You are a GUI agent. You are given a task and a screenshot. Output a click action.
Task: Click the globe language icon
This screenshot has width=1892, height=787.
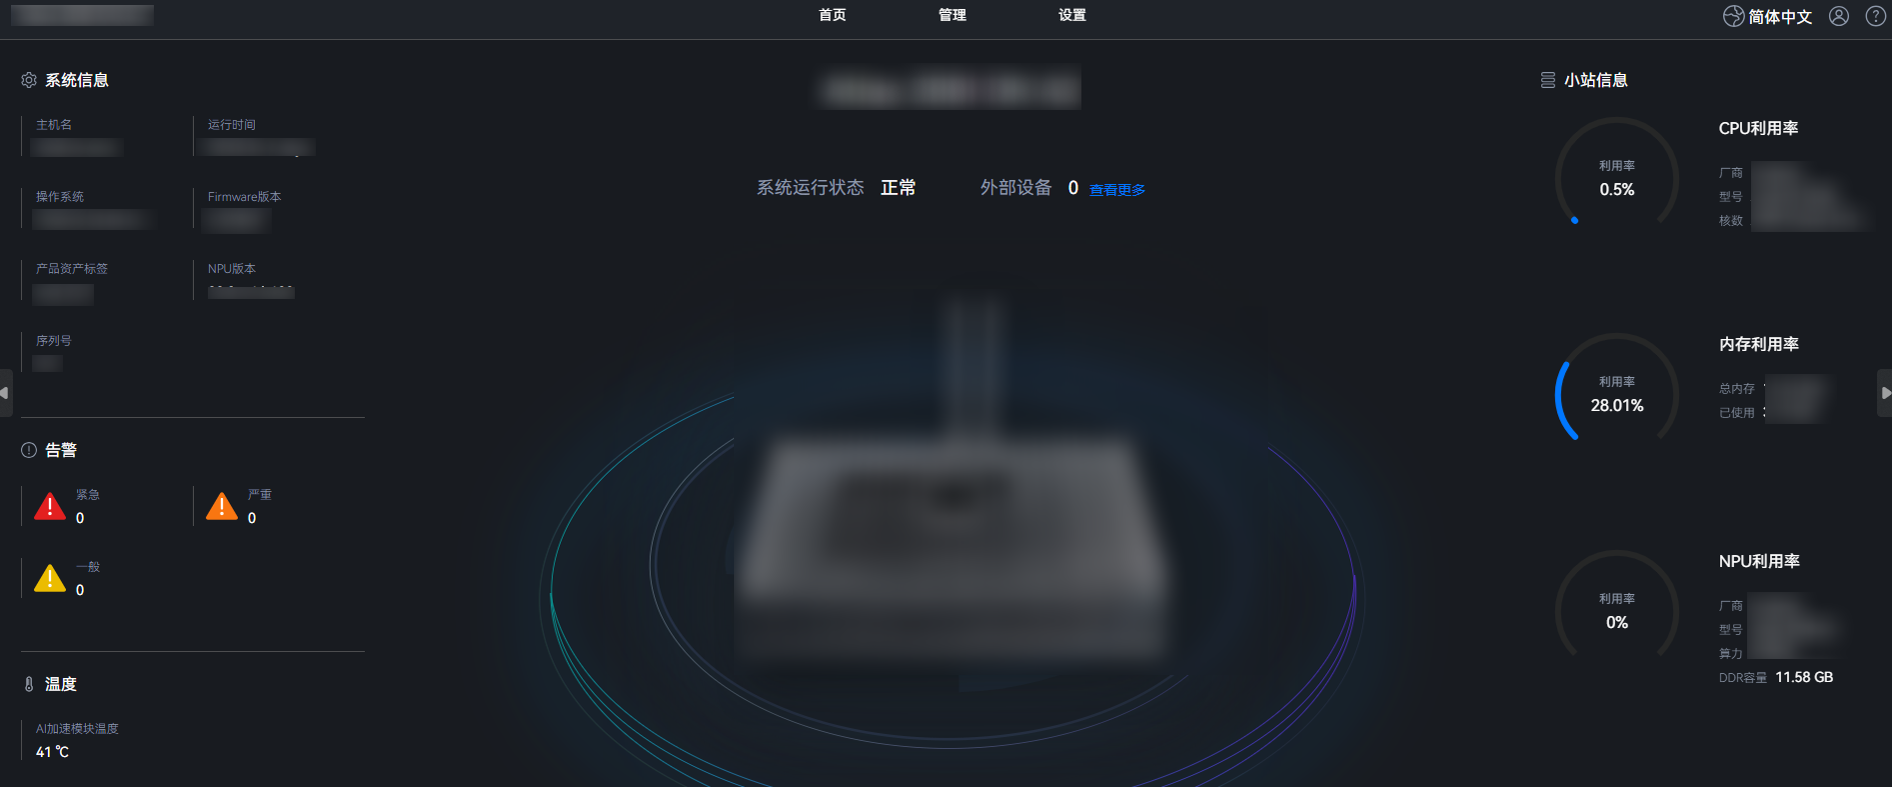(1733, 16)
